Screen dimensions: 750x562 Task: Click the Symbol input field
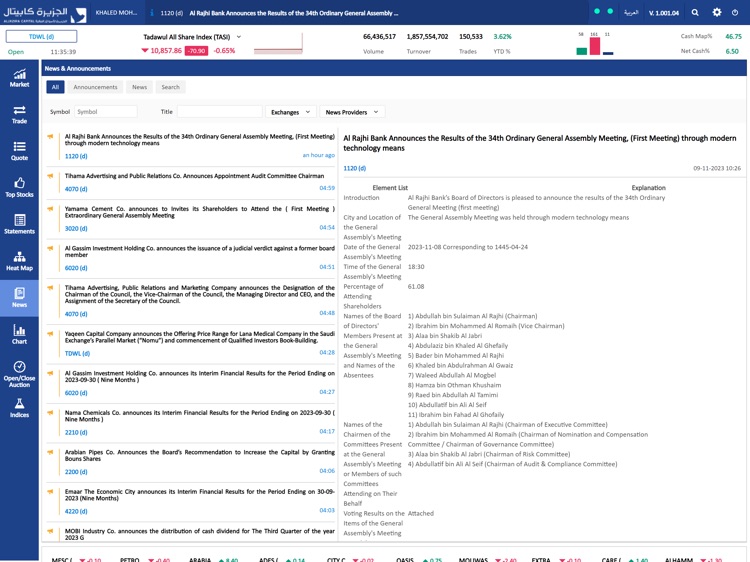105,112
